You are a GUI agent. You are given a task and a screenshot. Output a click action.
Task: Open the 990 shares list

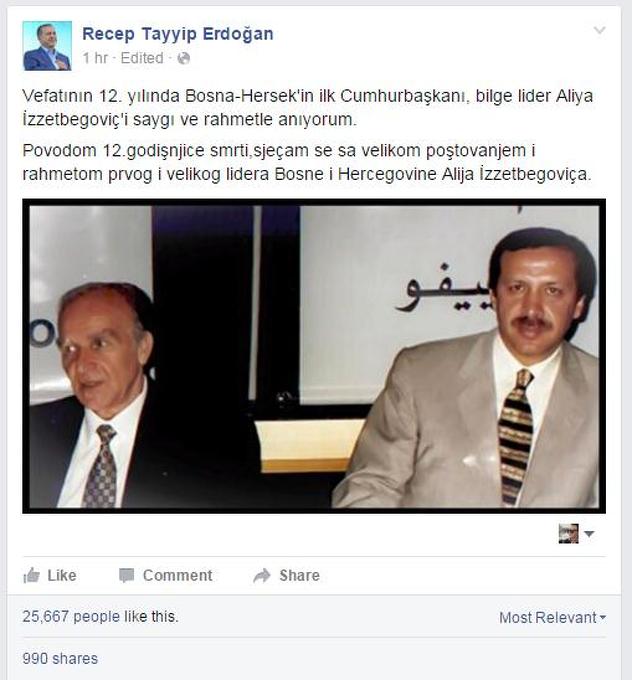point(60,658)
